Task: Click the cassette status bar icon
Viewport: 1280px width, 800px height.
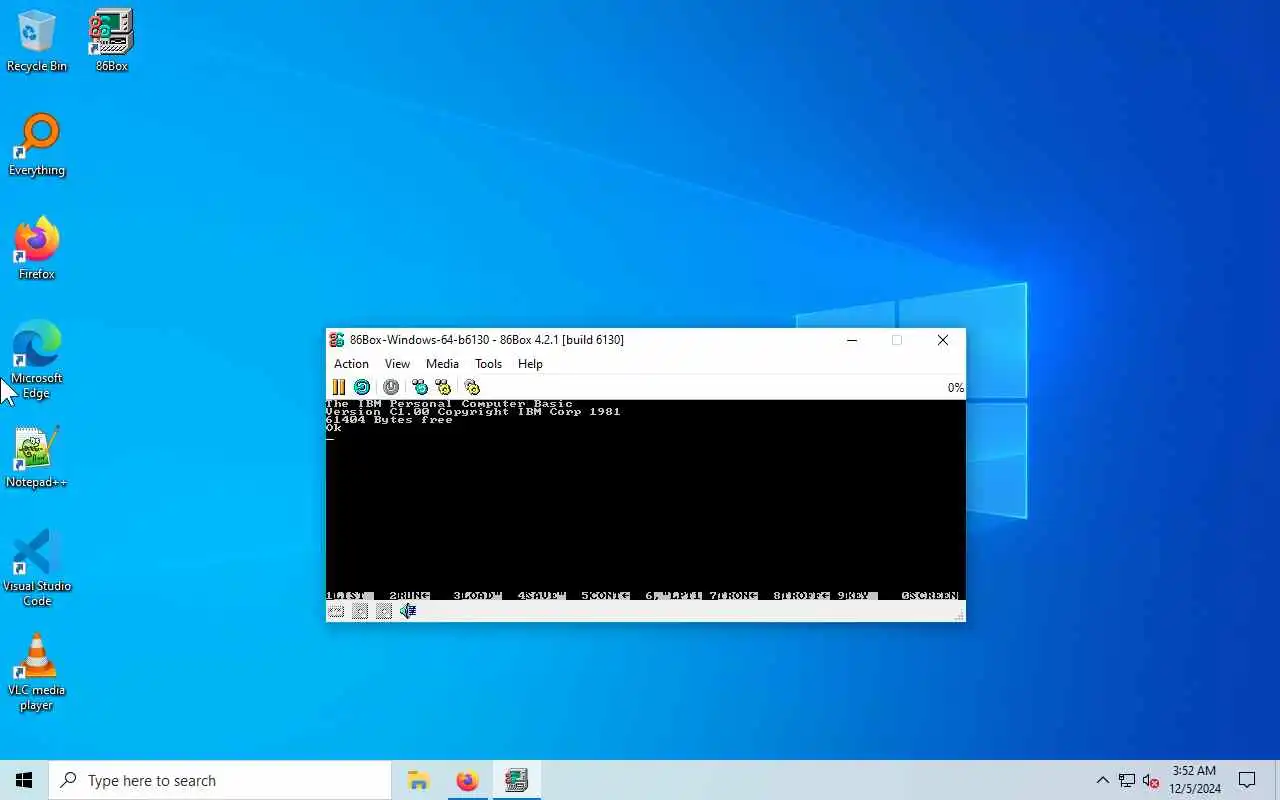Action: point(336,611)
